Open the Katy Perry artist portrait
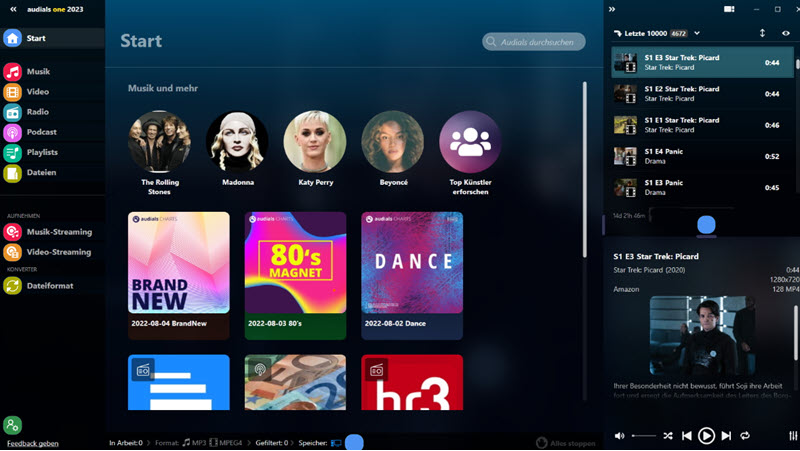 click(315, 142)
